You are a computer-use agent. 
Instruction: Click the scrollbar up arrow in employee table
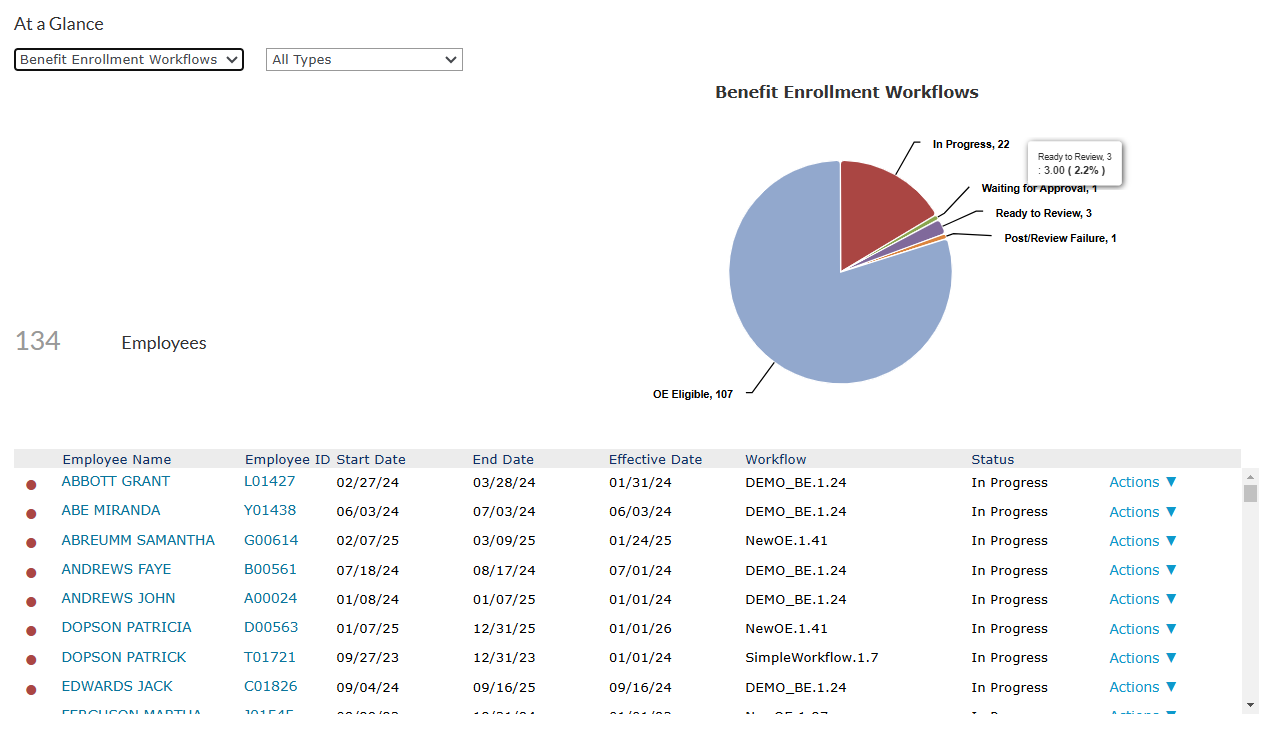click(x=1249, y=477)
